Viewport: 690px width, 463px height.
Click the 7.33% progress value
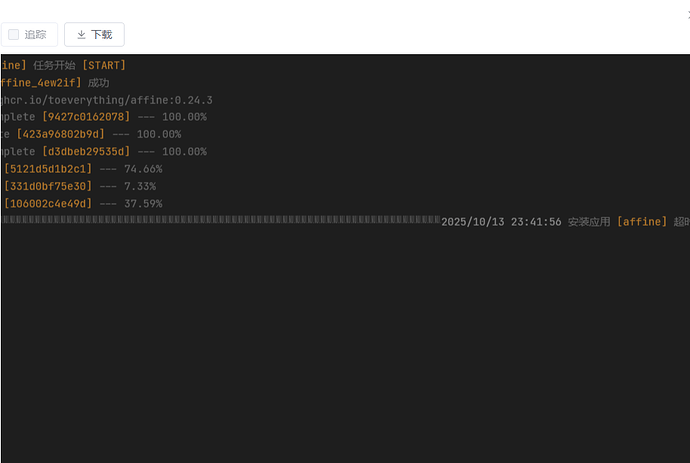[x=140, y=186]
